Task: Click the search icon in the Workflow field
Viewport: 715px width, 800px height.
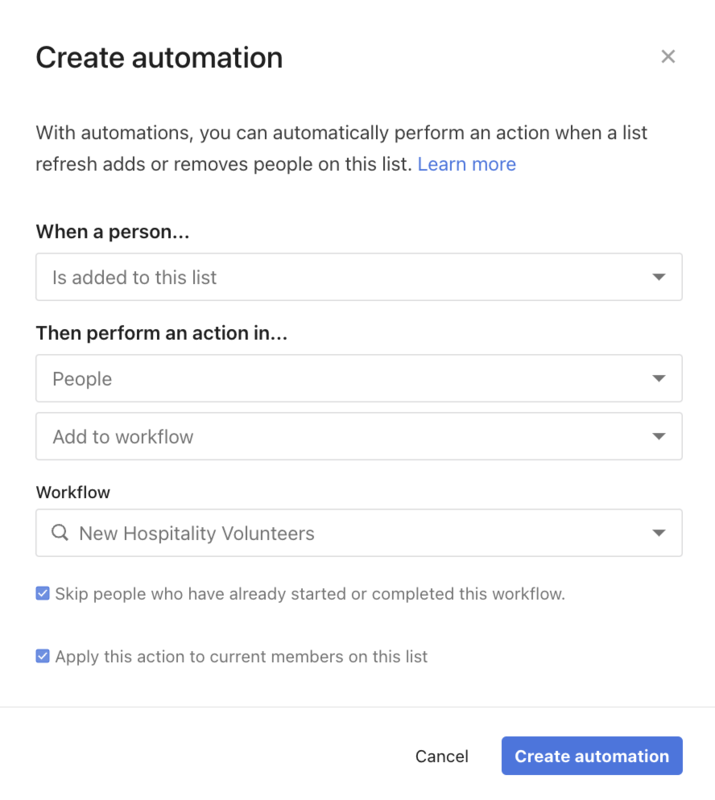Action: 58,533
